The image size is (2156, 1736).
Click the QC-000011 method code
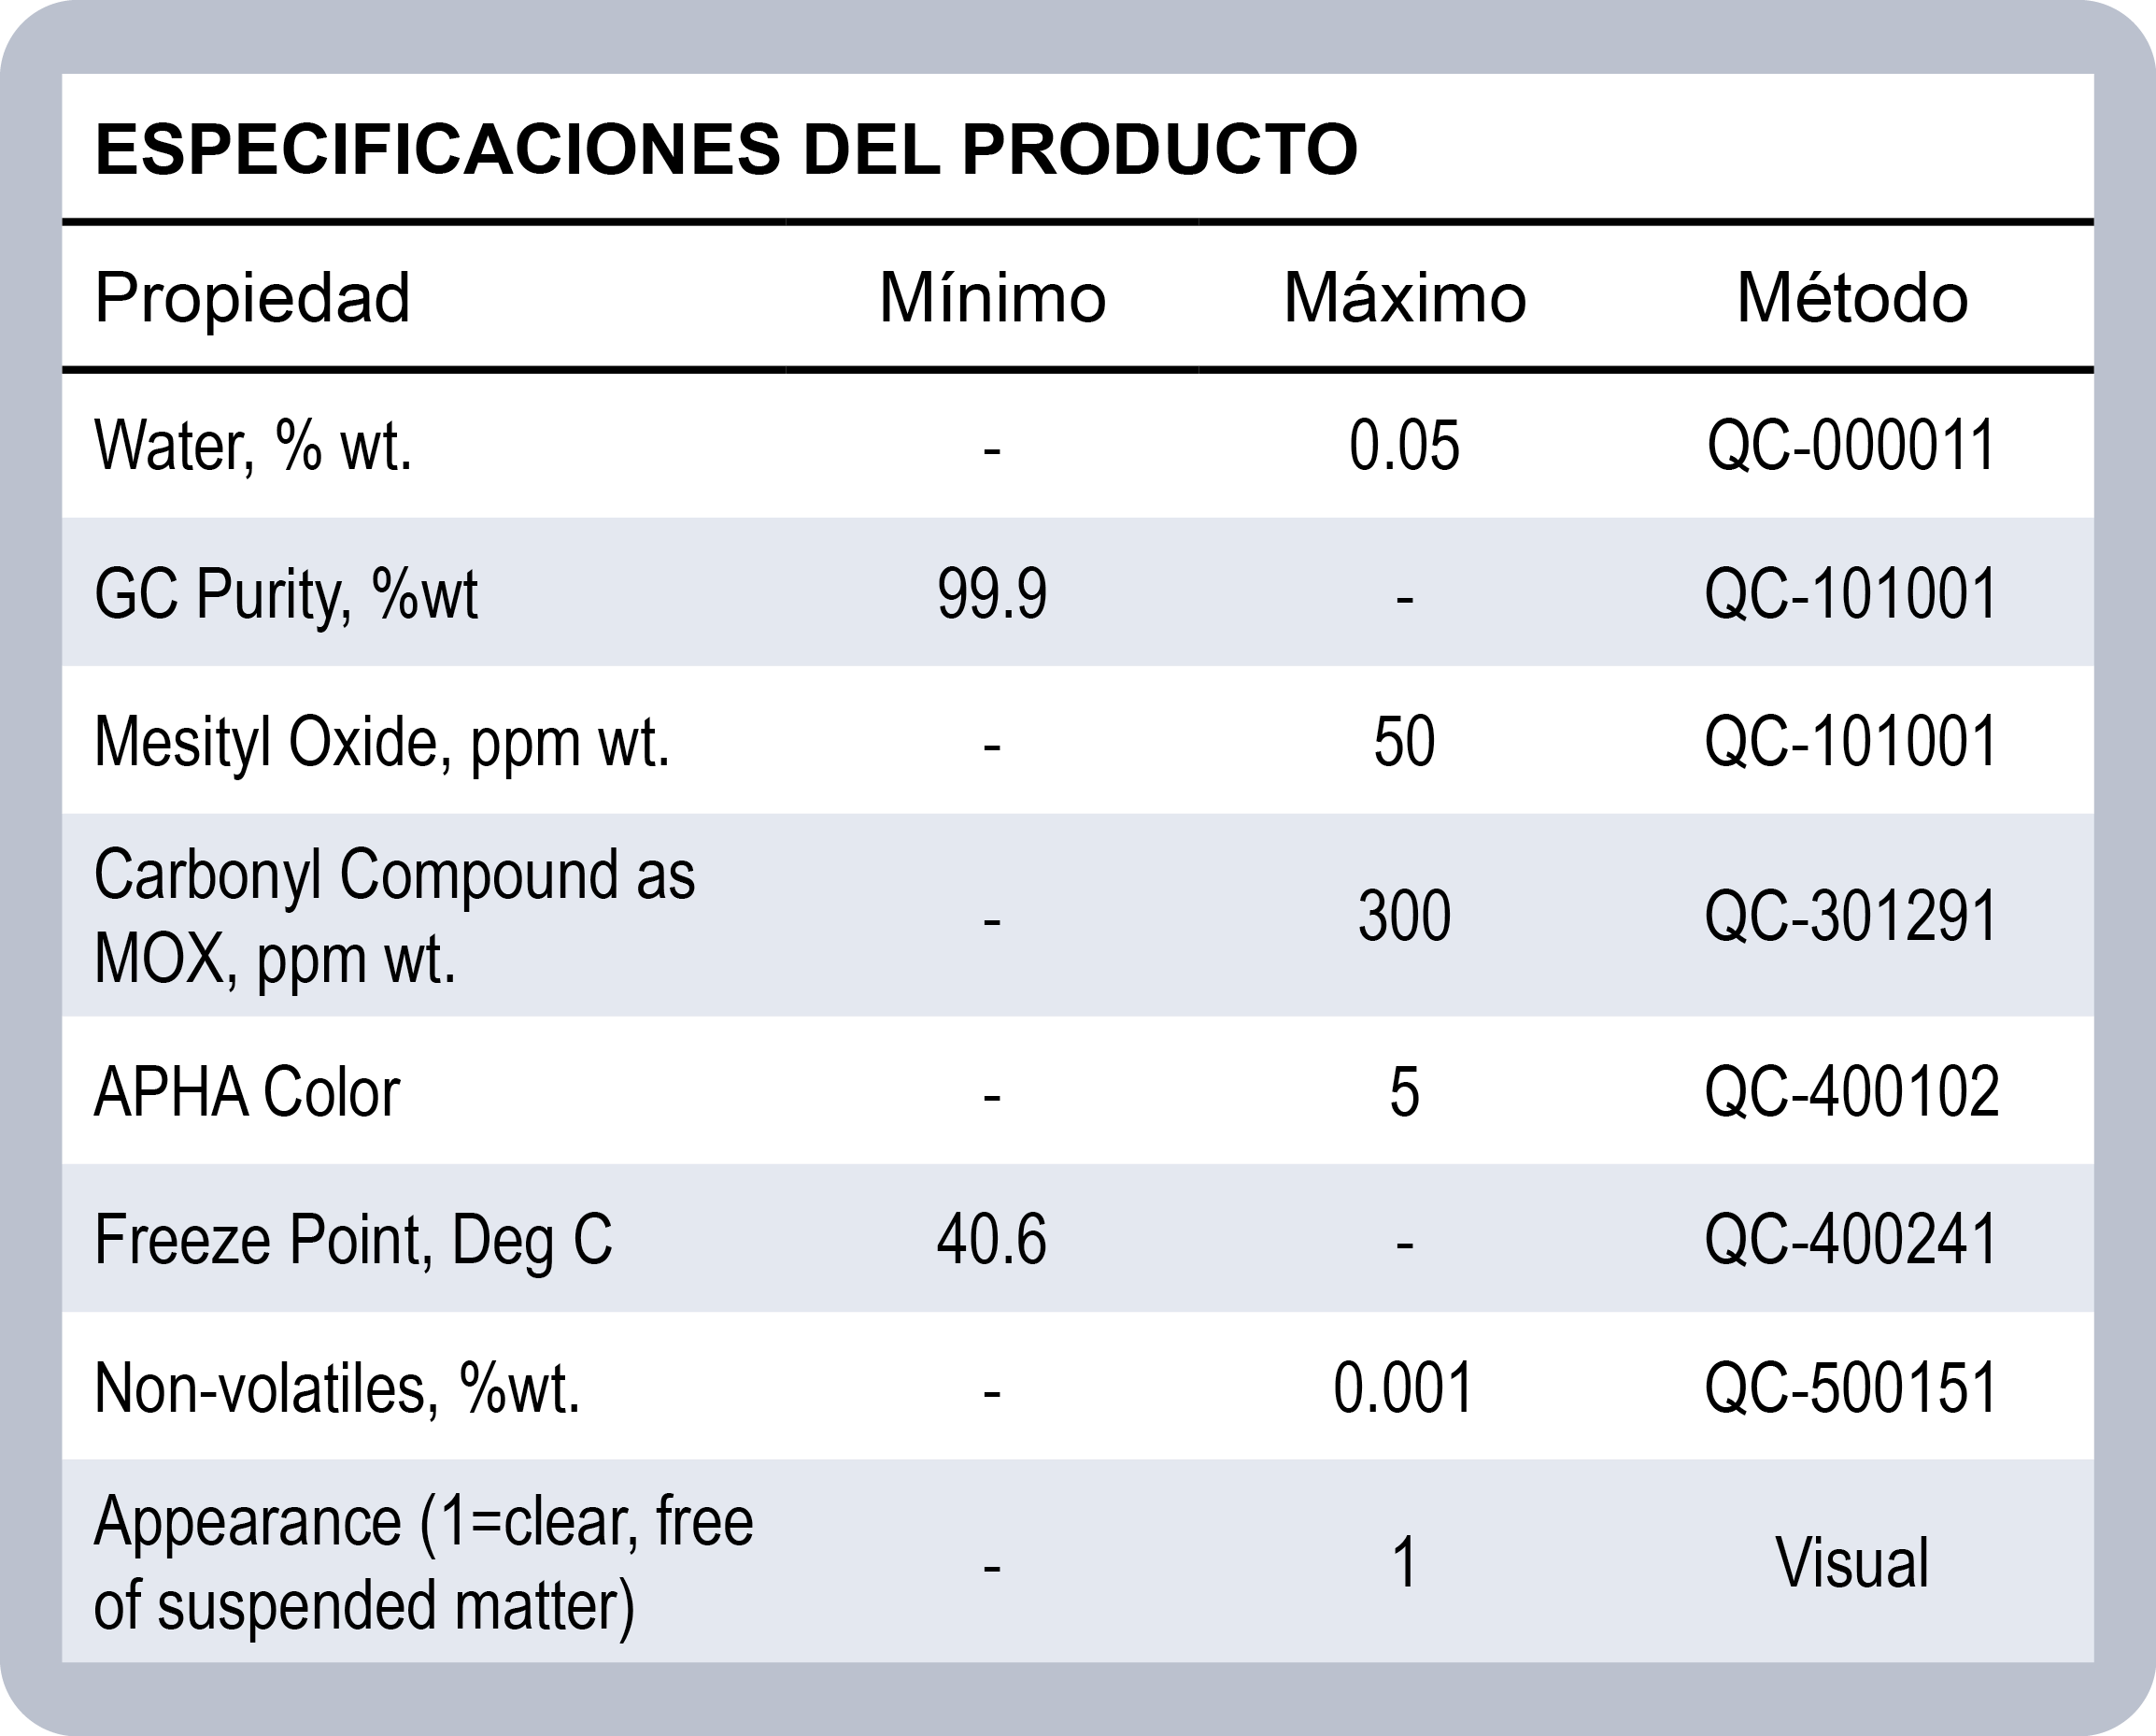point(1852,445)
